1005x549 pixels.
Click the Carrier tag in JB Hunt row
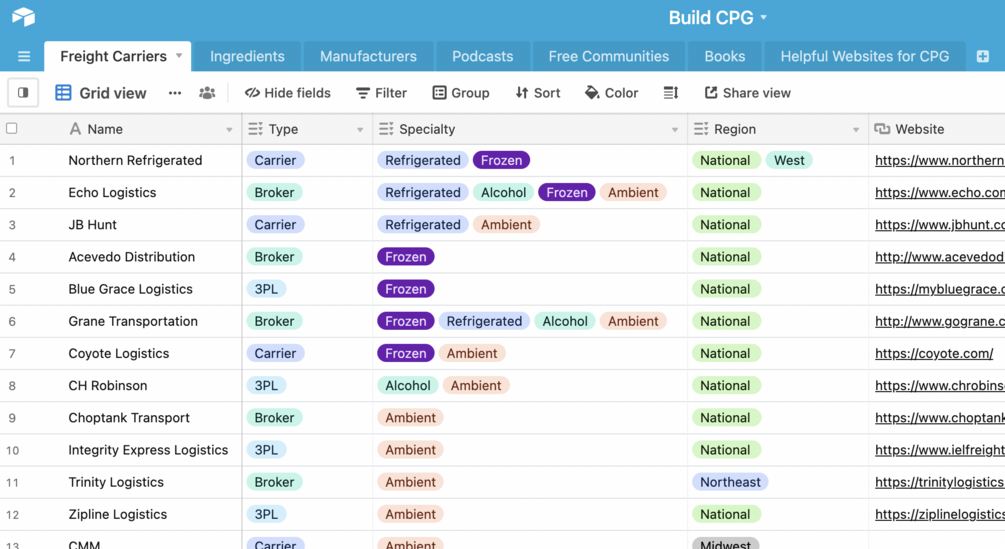(x=275, y=225)
